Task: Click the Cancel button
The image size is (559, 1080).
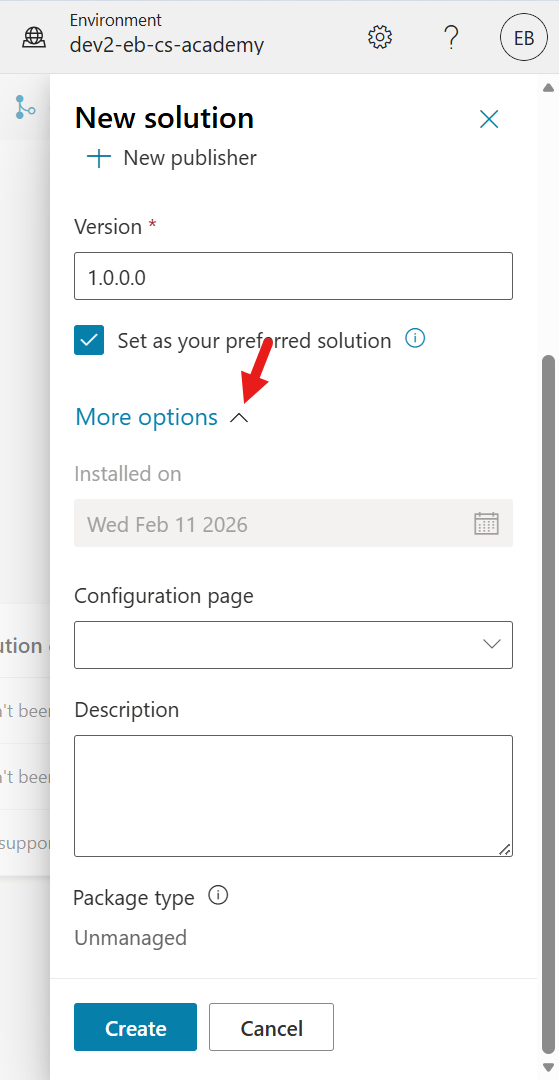Action: pos(271,1027)
